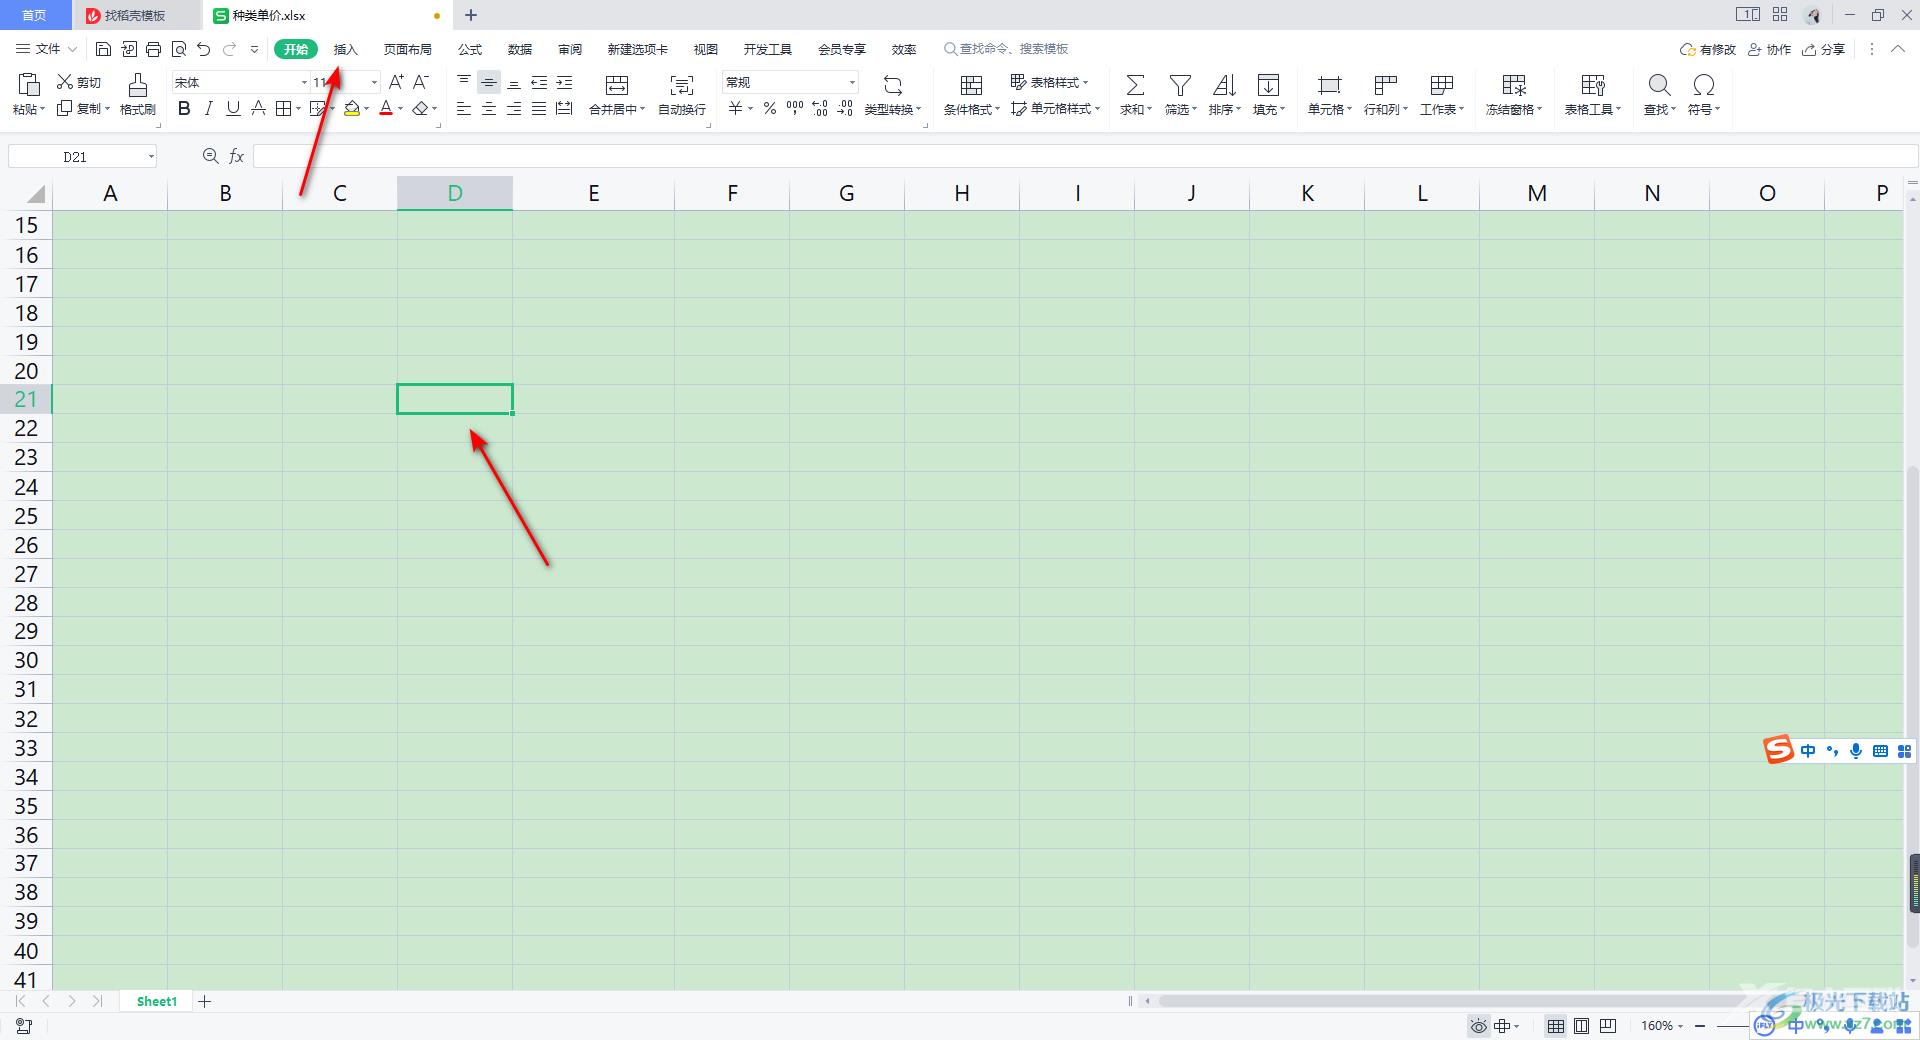Toggle Bold formatting

[x=184, y=108]
